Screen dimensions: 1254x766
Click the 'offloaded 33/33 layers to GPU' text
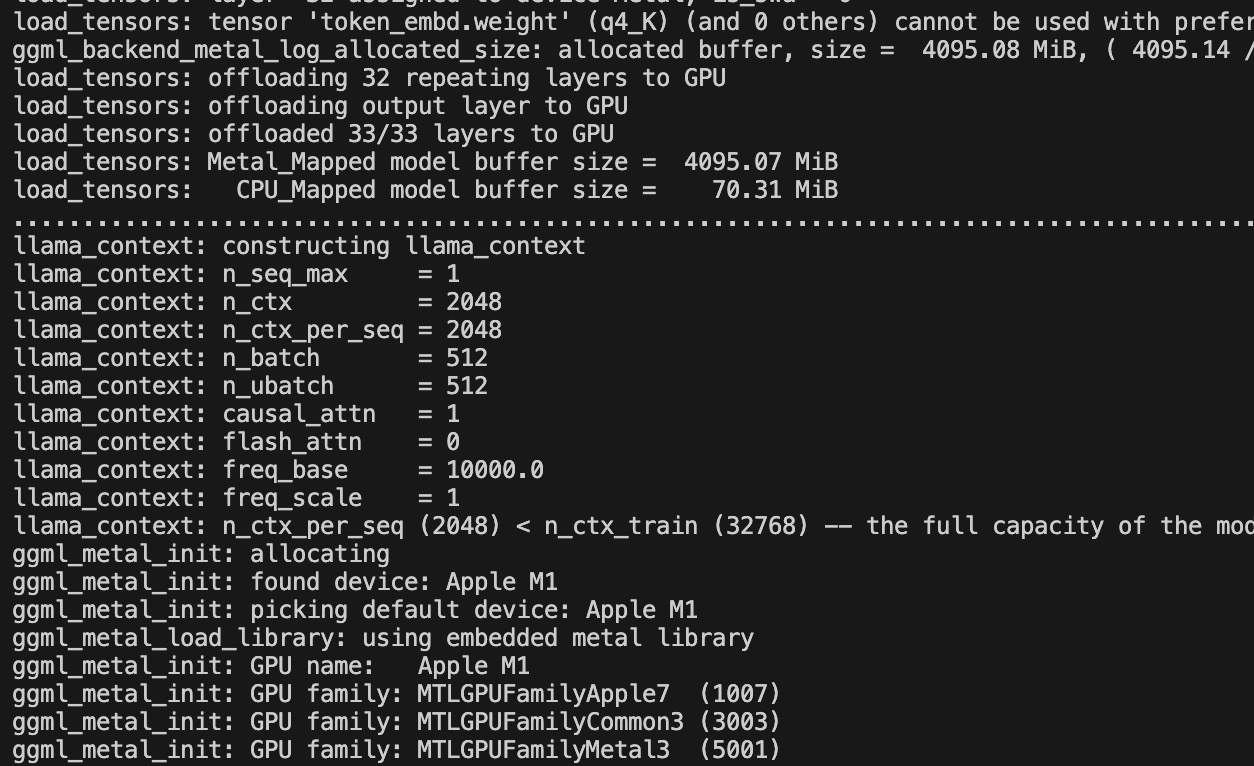point(411,134)
